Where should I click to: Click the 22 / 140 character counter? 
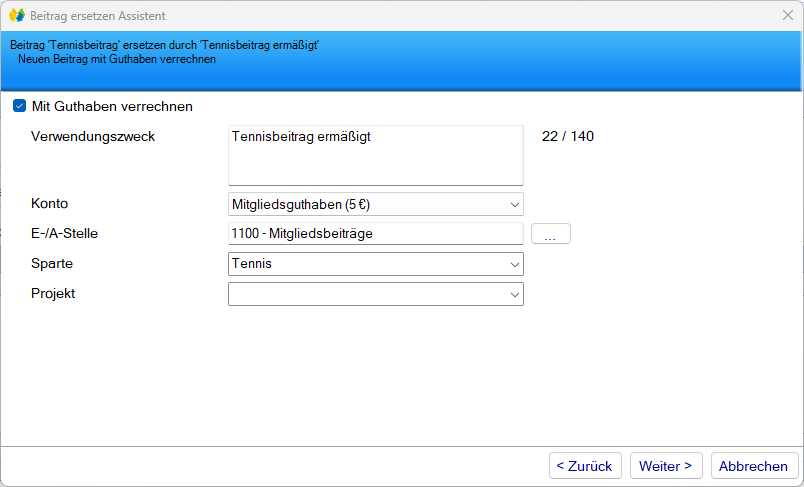click(x=567, y=136)
